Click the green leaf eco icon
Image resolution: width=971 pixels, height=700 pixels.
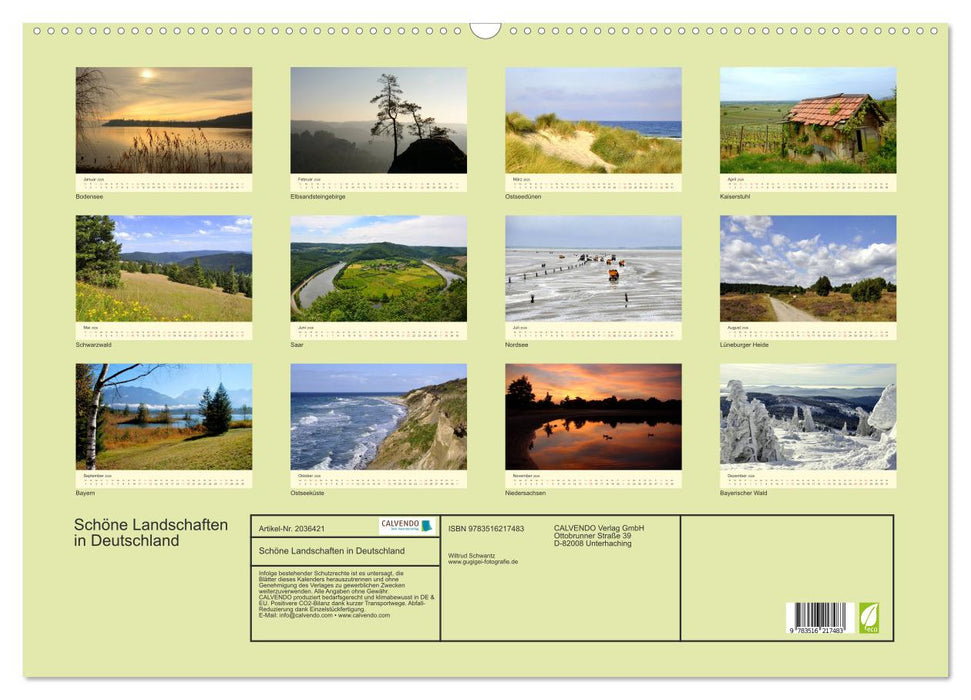pyautogui.click(x=869, y=617)
